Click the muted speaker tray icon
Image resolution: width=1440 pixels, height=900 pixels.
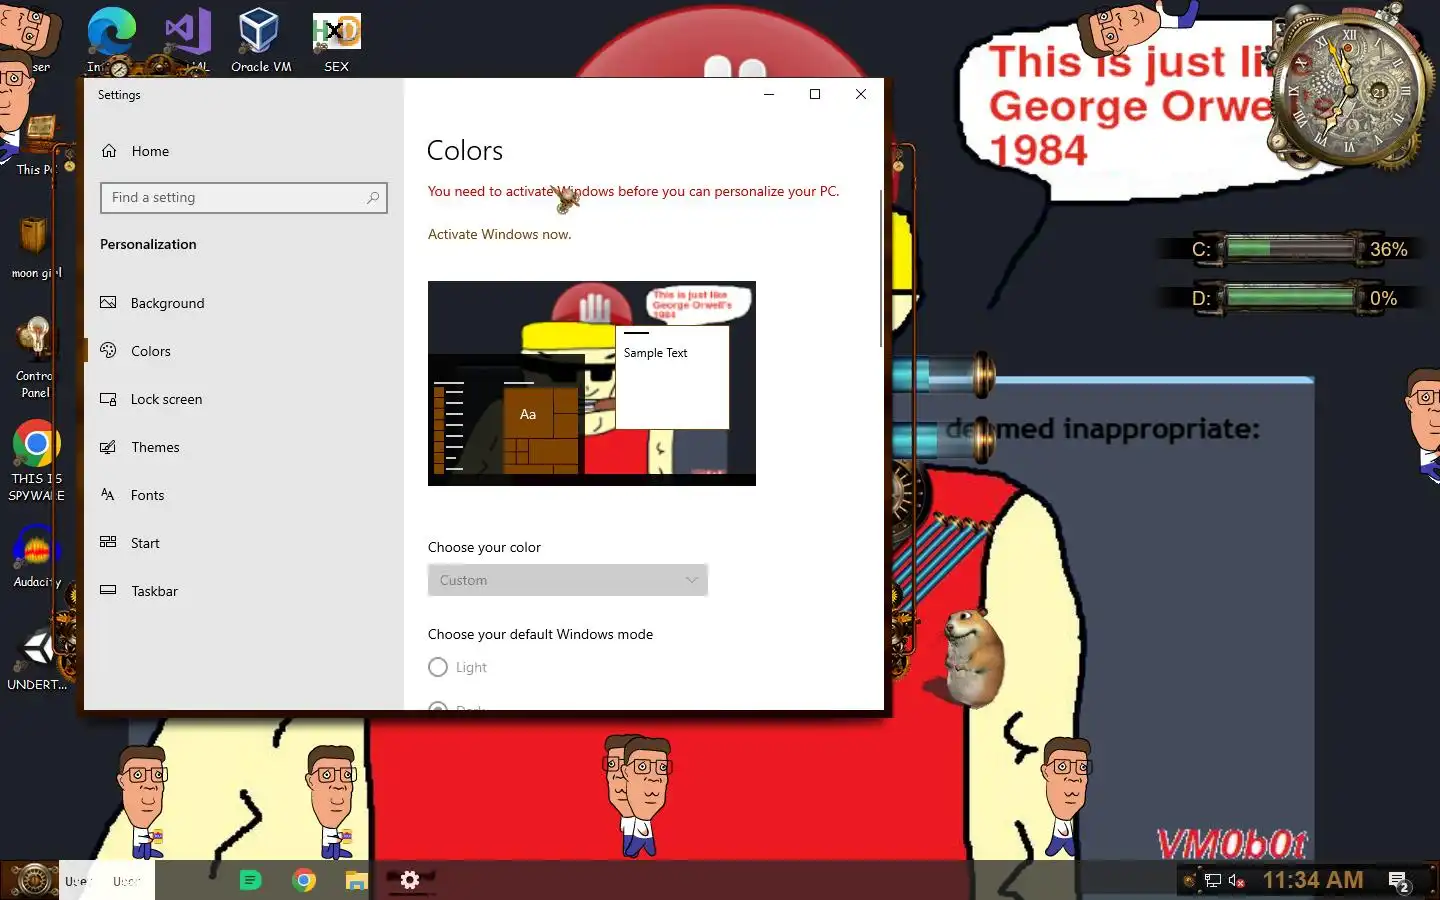(1236, 881)
